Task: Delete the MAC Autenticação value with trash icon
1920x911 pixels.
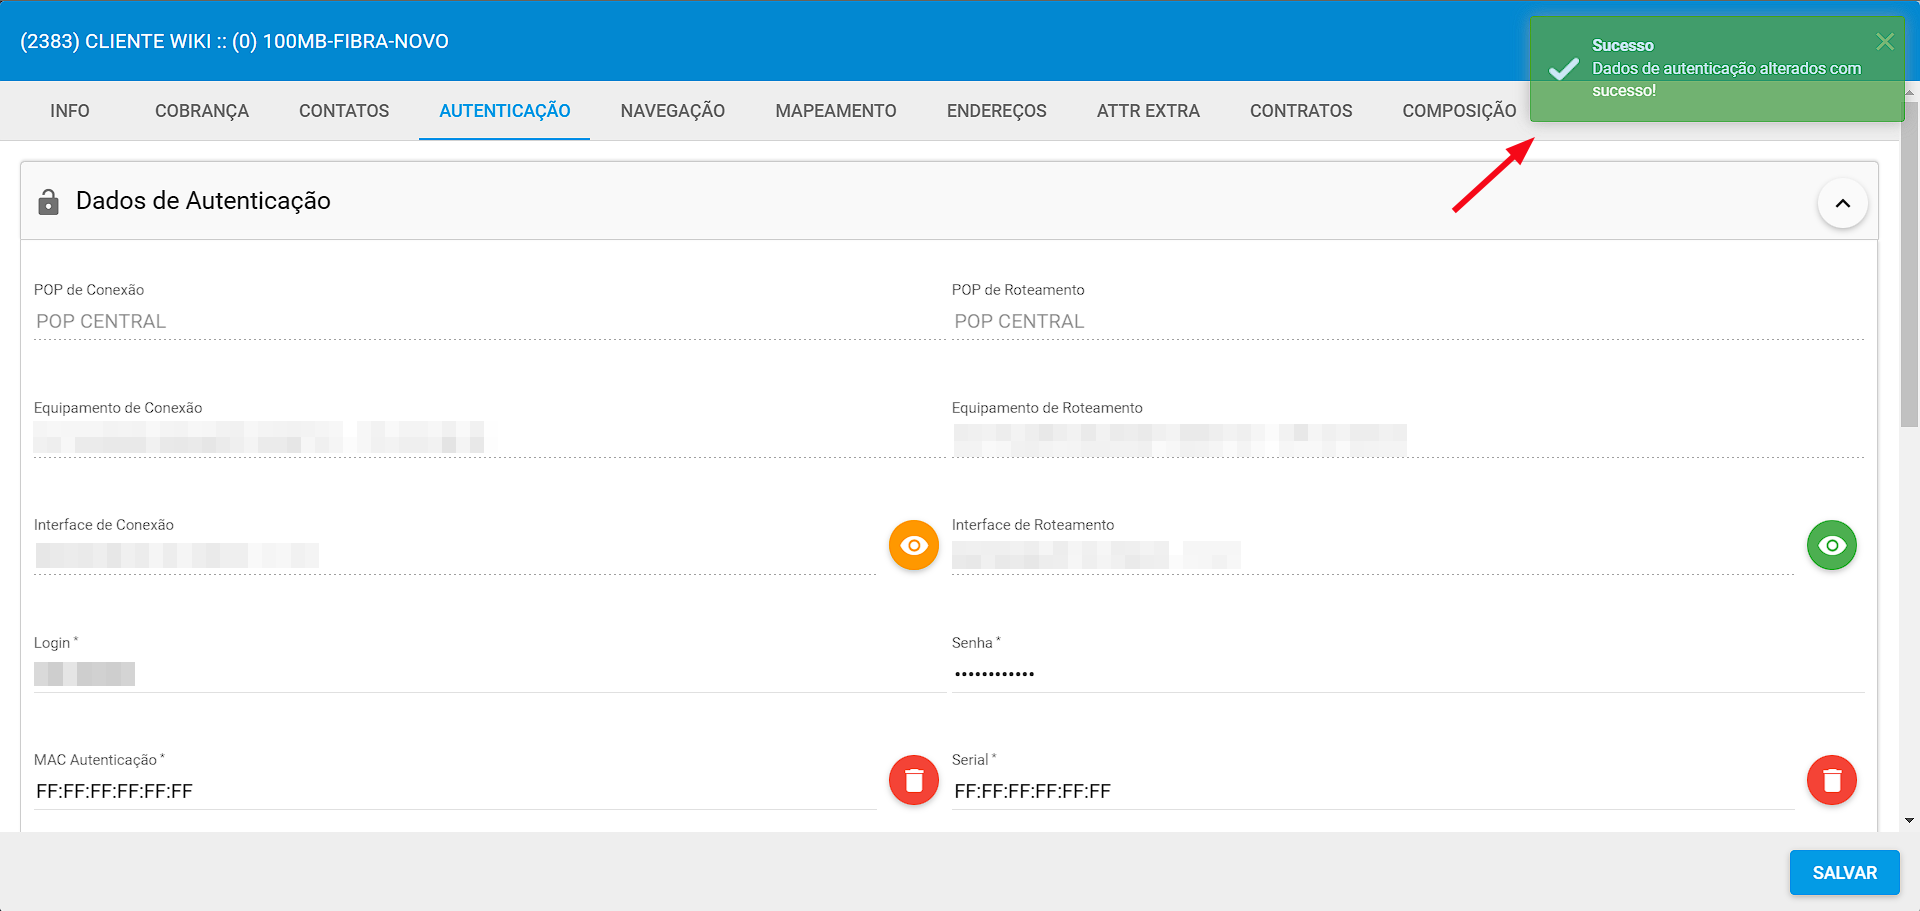Action: (914, 780)
